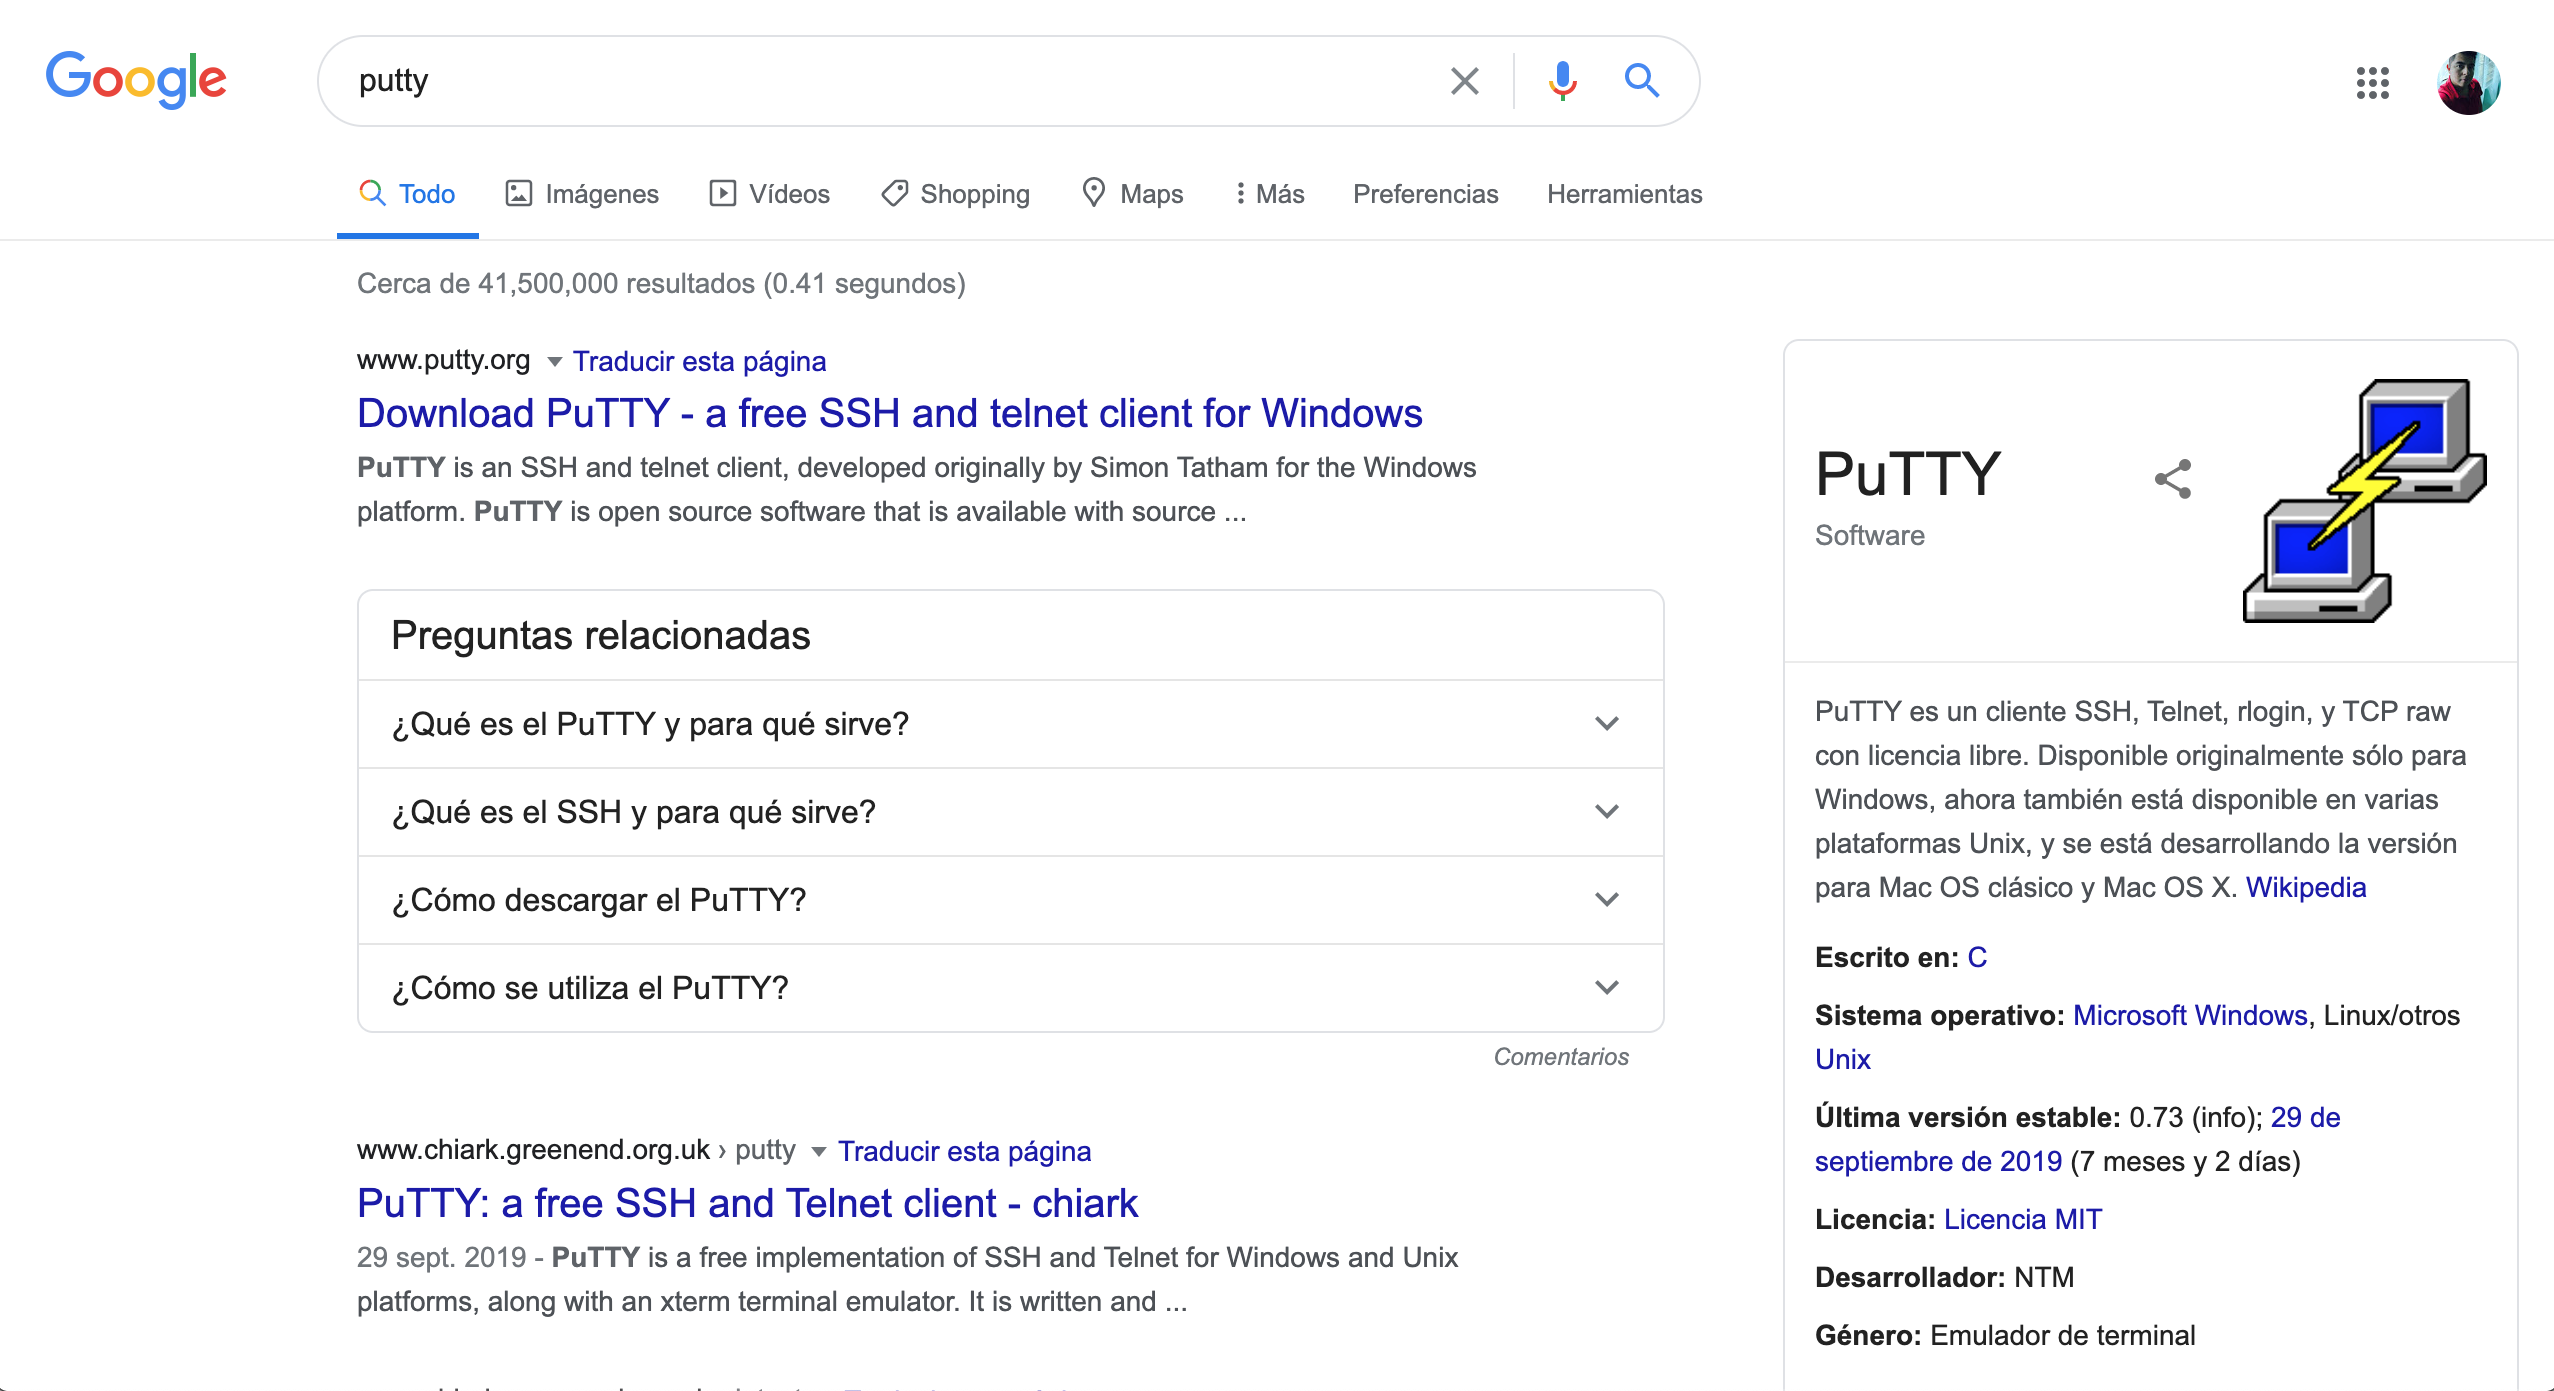Image resolution: width=2554 pixels, height=1391 pixels.
Task: Expand ¿Cómo descargar el PuTTY?
Action: coord(1010,900)
